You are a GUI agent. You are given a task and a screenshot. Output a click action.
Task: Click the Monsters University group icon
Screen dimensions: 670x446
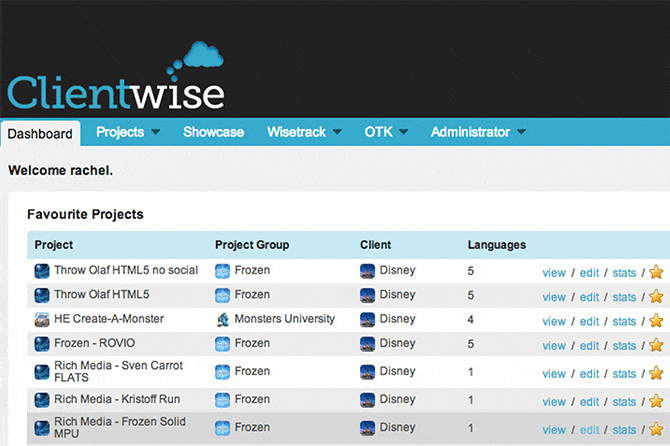point(223,320)
